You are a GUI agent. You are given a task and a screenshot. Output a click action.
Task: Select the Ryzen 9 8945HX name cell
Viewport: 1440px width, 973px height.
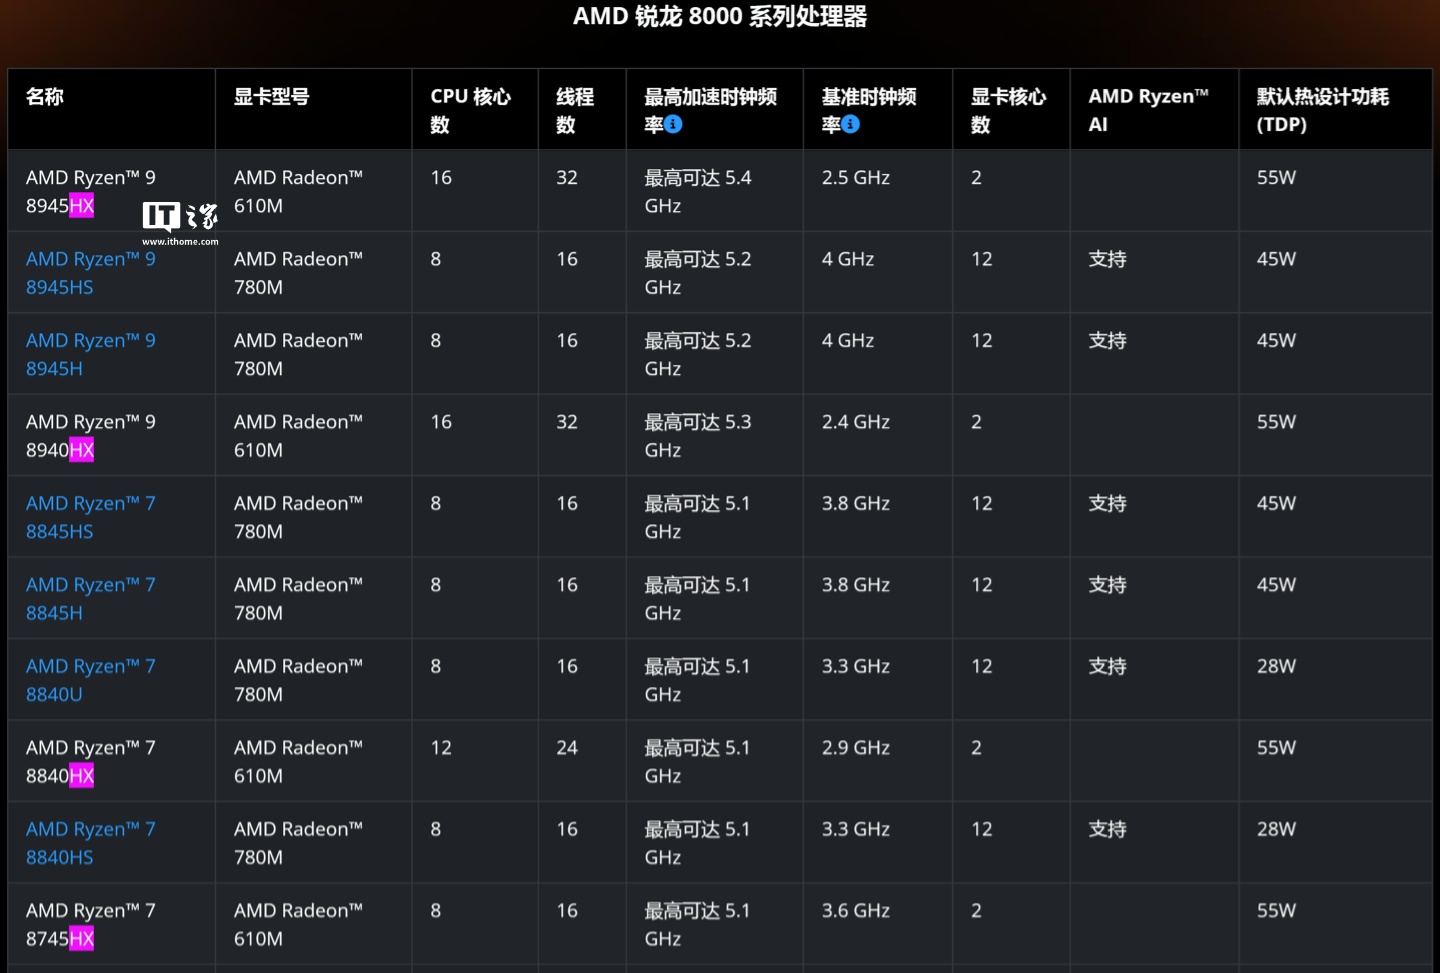[111, 191]
